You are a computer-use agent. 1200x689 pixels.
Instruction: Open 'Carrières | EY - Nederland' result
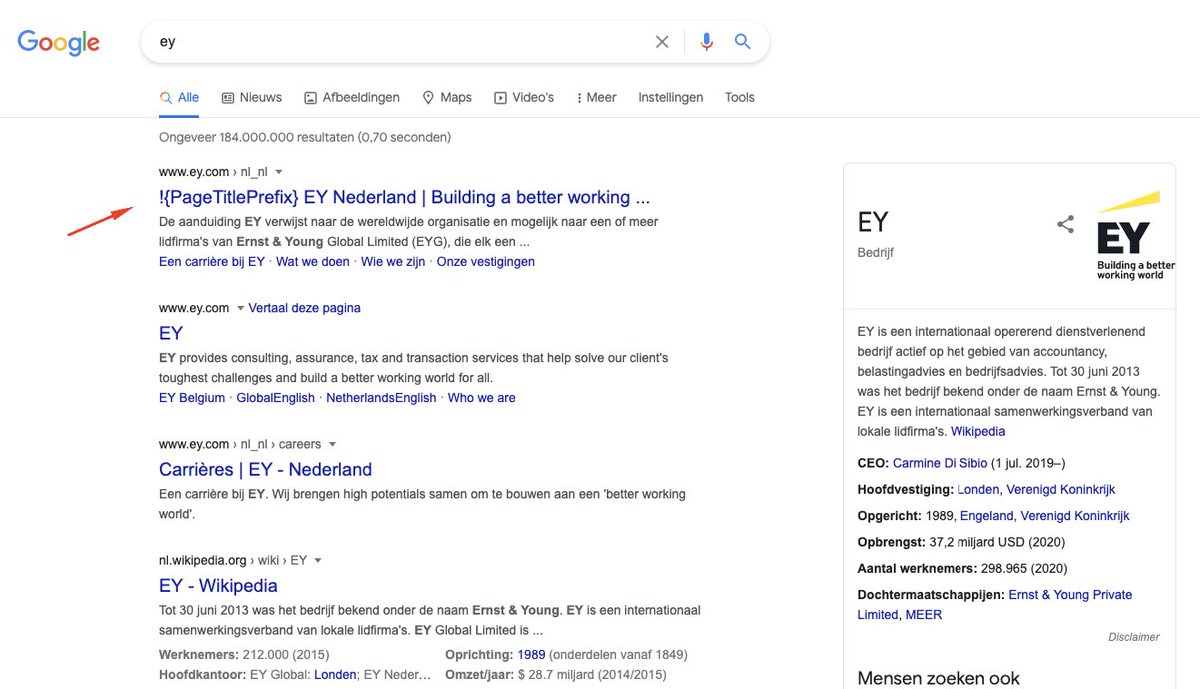[265, 469]
